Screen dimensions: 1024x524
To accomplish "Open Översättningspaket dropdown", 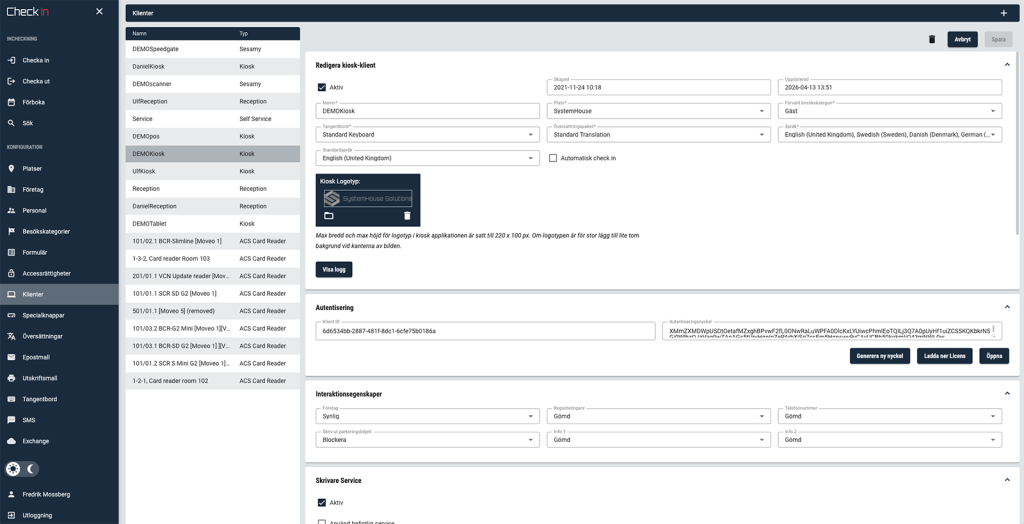I will tap(658, 135).
